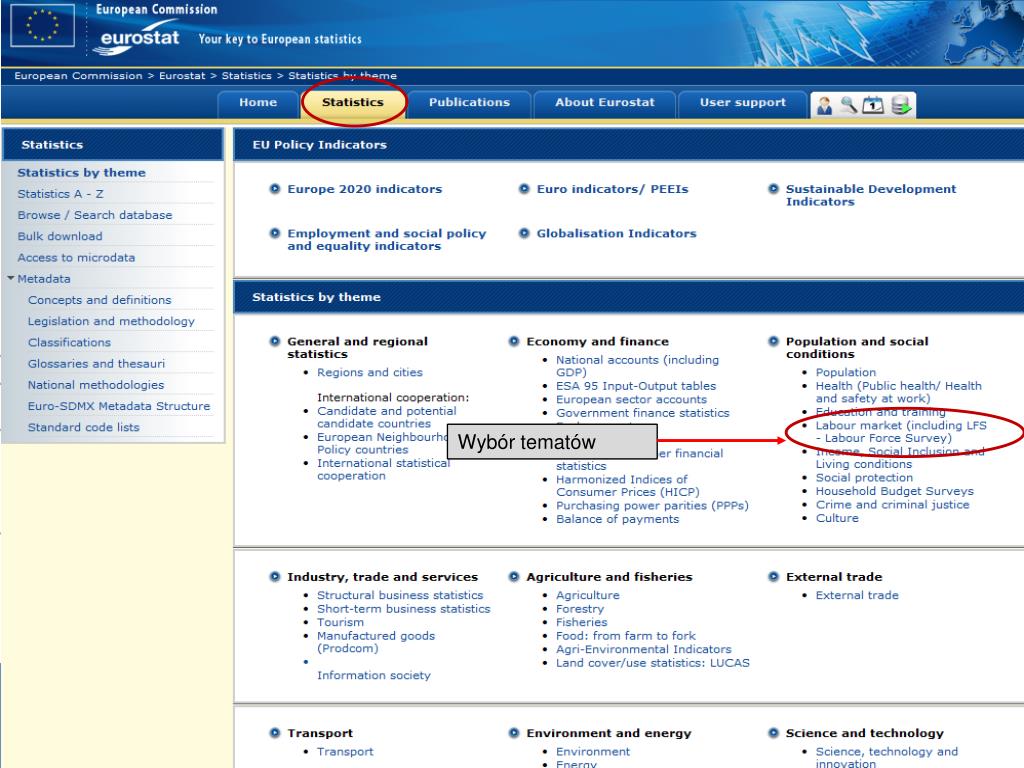Open the Home tab
The width and height of the screenshot is (1024, 768).
tap(258, 103)
